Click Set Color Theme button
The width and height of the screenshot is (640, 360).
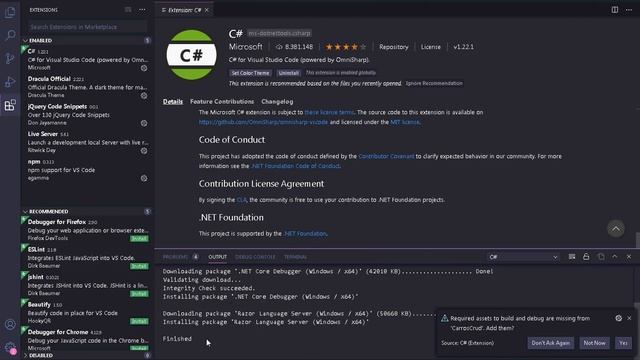250,73
